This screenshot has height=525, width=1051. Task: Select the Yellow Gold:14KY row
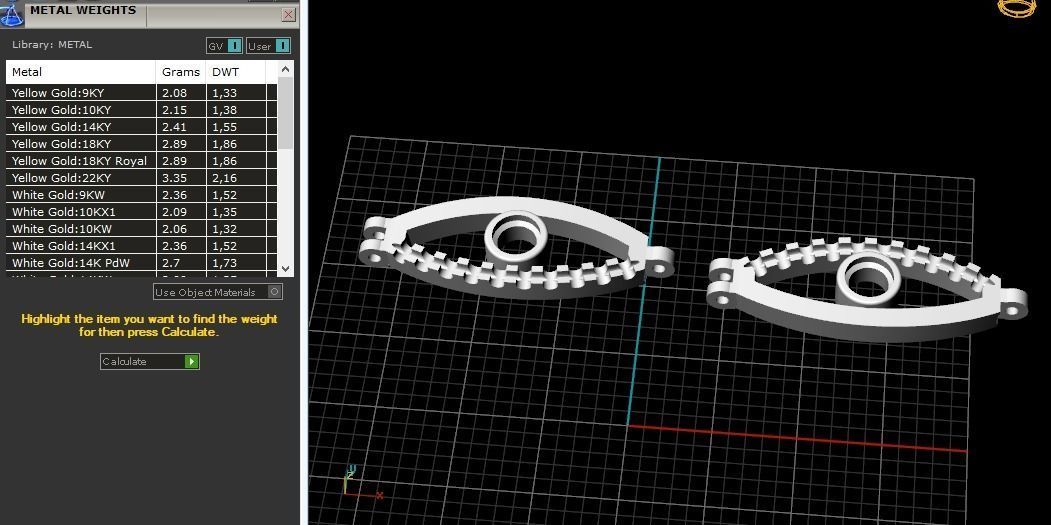pos(141,127)
